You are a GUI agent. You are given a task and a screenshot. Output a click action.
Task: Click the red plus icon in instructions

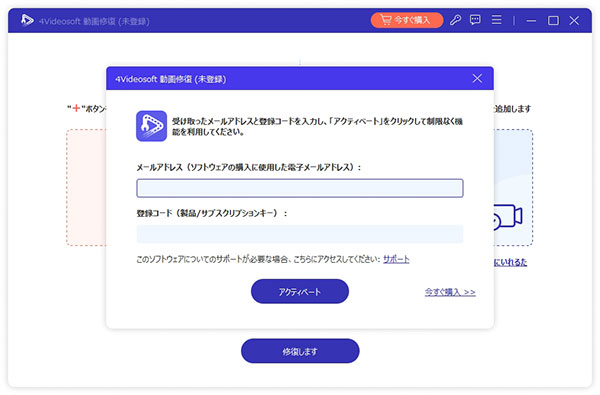pyautogui.click(x=76, y=109)
